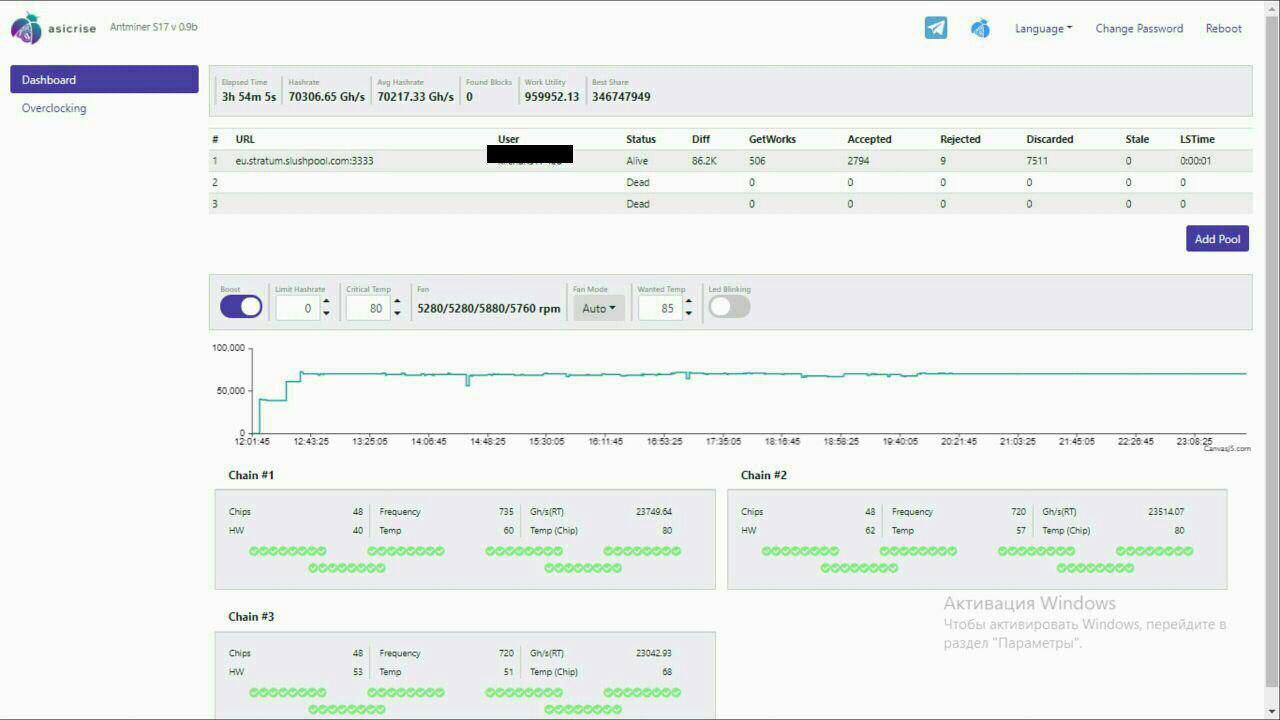The height and width of the screenshot is (720, 1280).
Task: Click the Chain #3 heading
Action: 251,617
